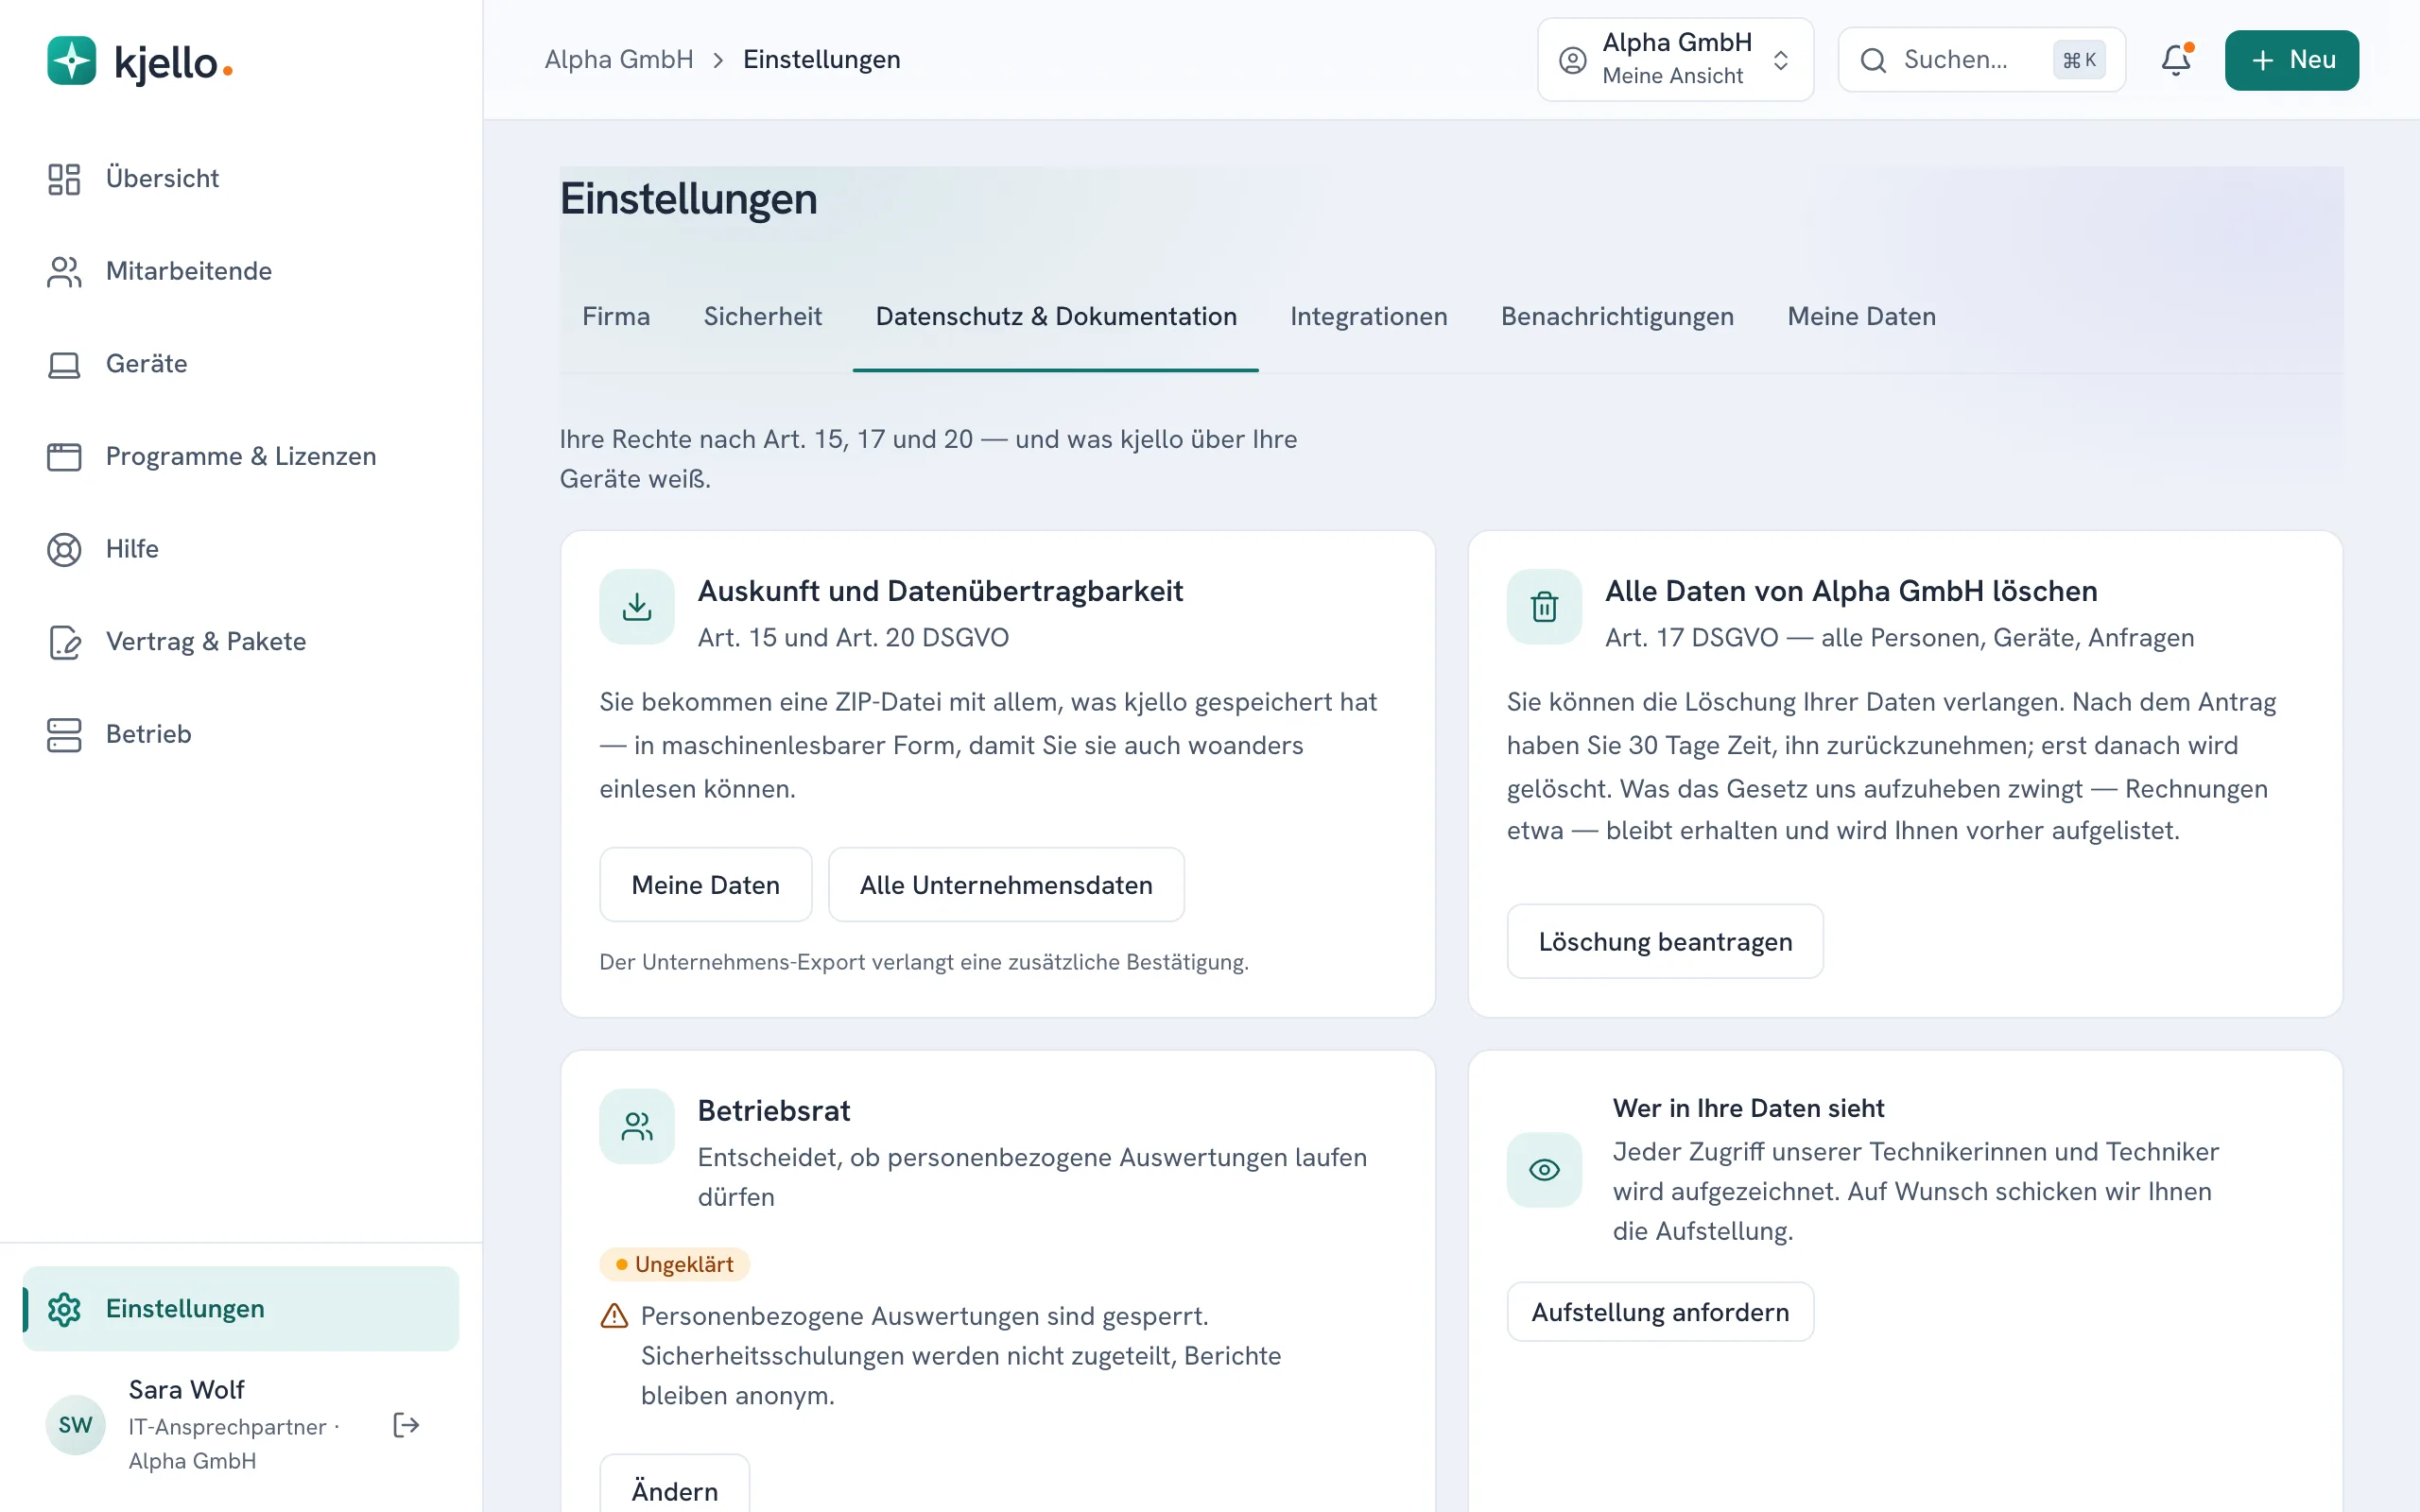Viewport: 2420px width, 1512px height.
Task: Open the Benachrichtigungen tab
Action: tap(1617, 317)
